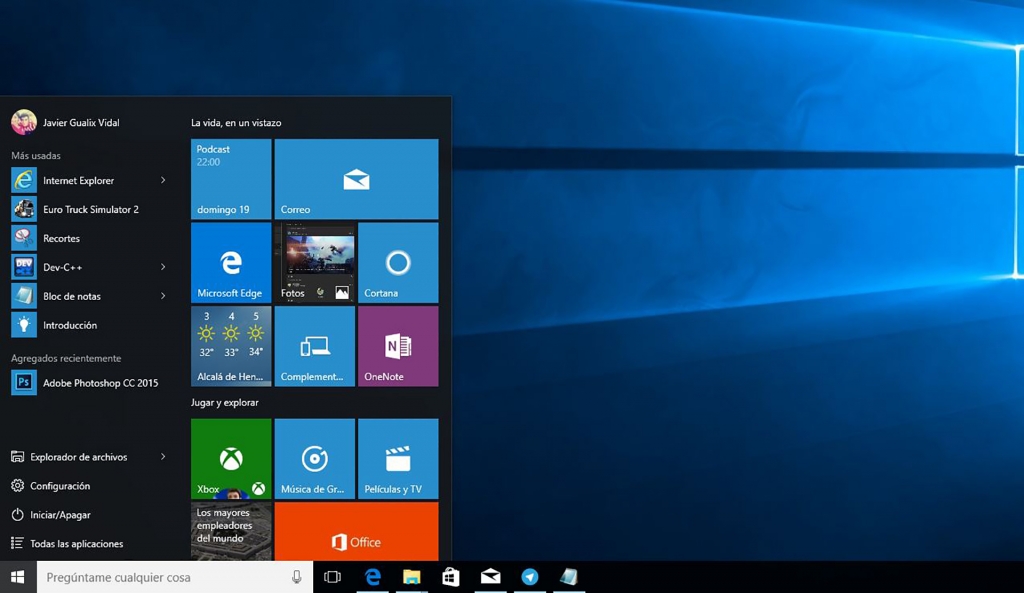The width and height of the screenshot is (1024, 593).
Task: Open Todas las aplicaciones list
Action: (x=76, y=544)
